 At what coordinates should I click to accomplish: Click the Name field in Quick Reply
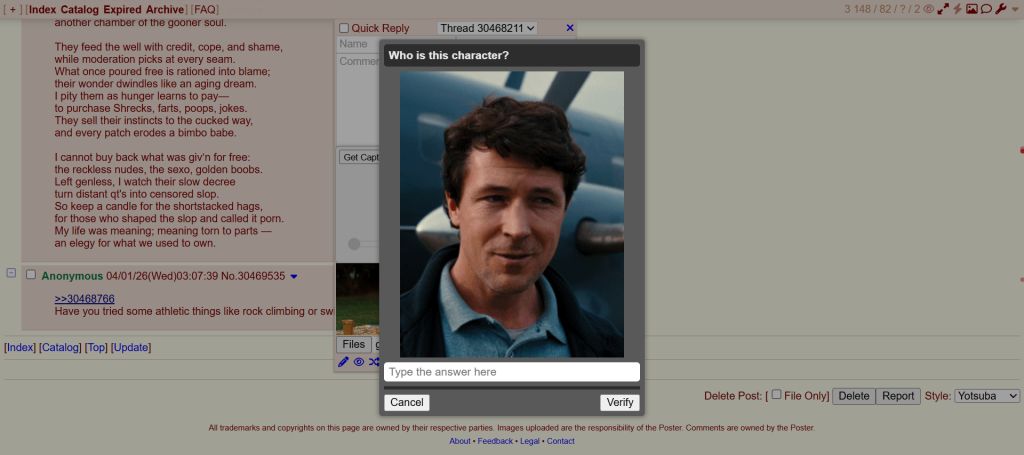[x=358, y=44]
